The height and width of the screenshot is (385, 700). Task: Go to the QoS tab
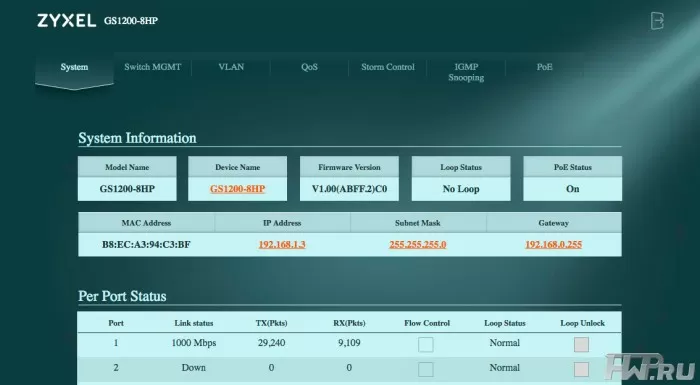pyautogui.click(x=309, y=67)
